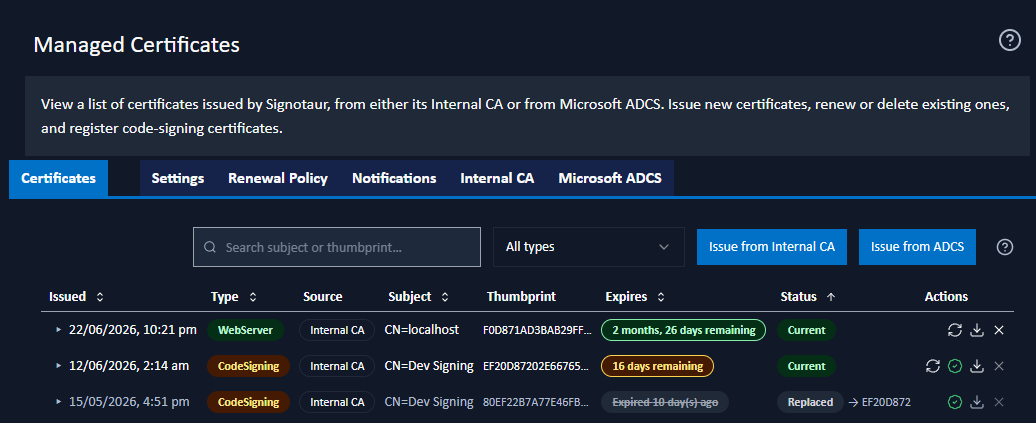Sort by Subject column arrows
This screenshot has height=423, width=1036.
445,297
